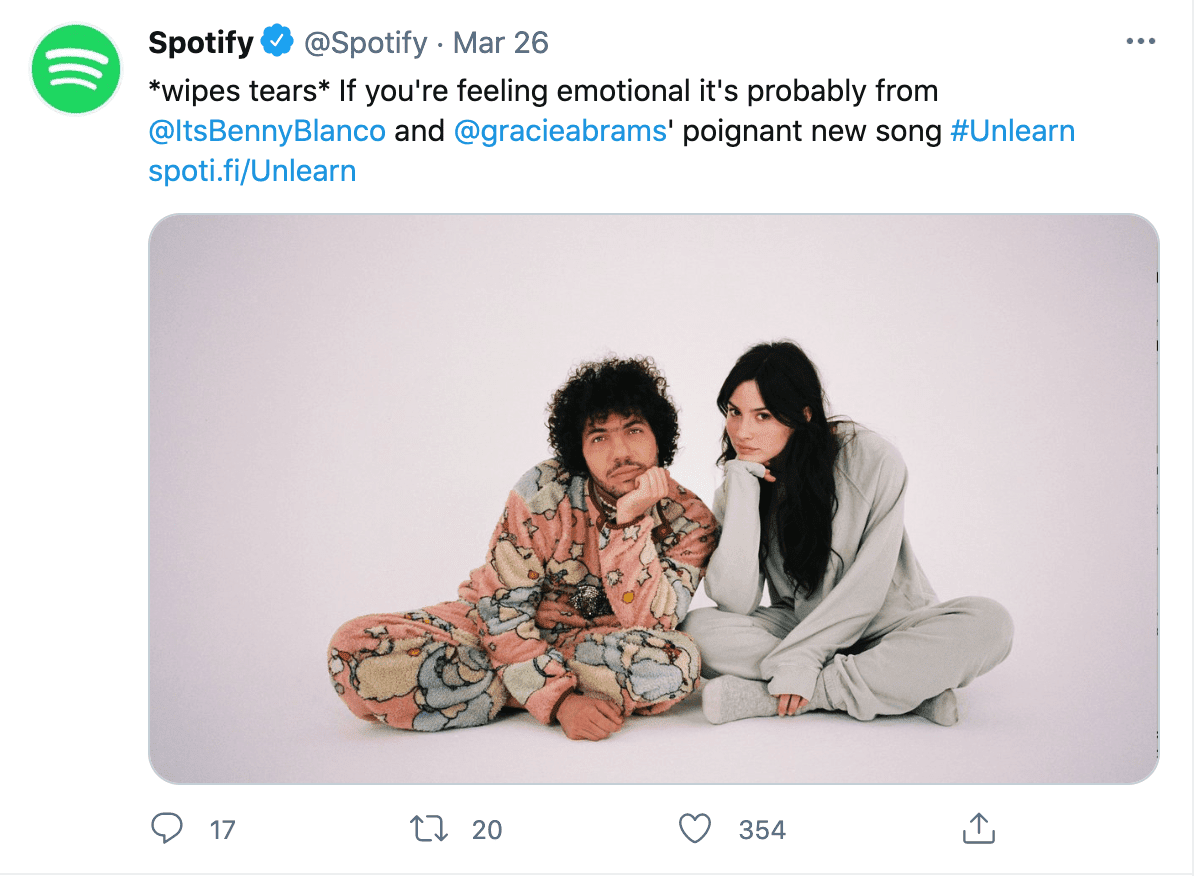Retweet using the arrows icon

click(429, 828)
